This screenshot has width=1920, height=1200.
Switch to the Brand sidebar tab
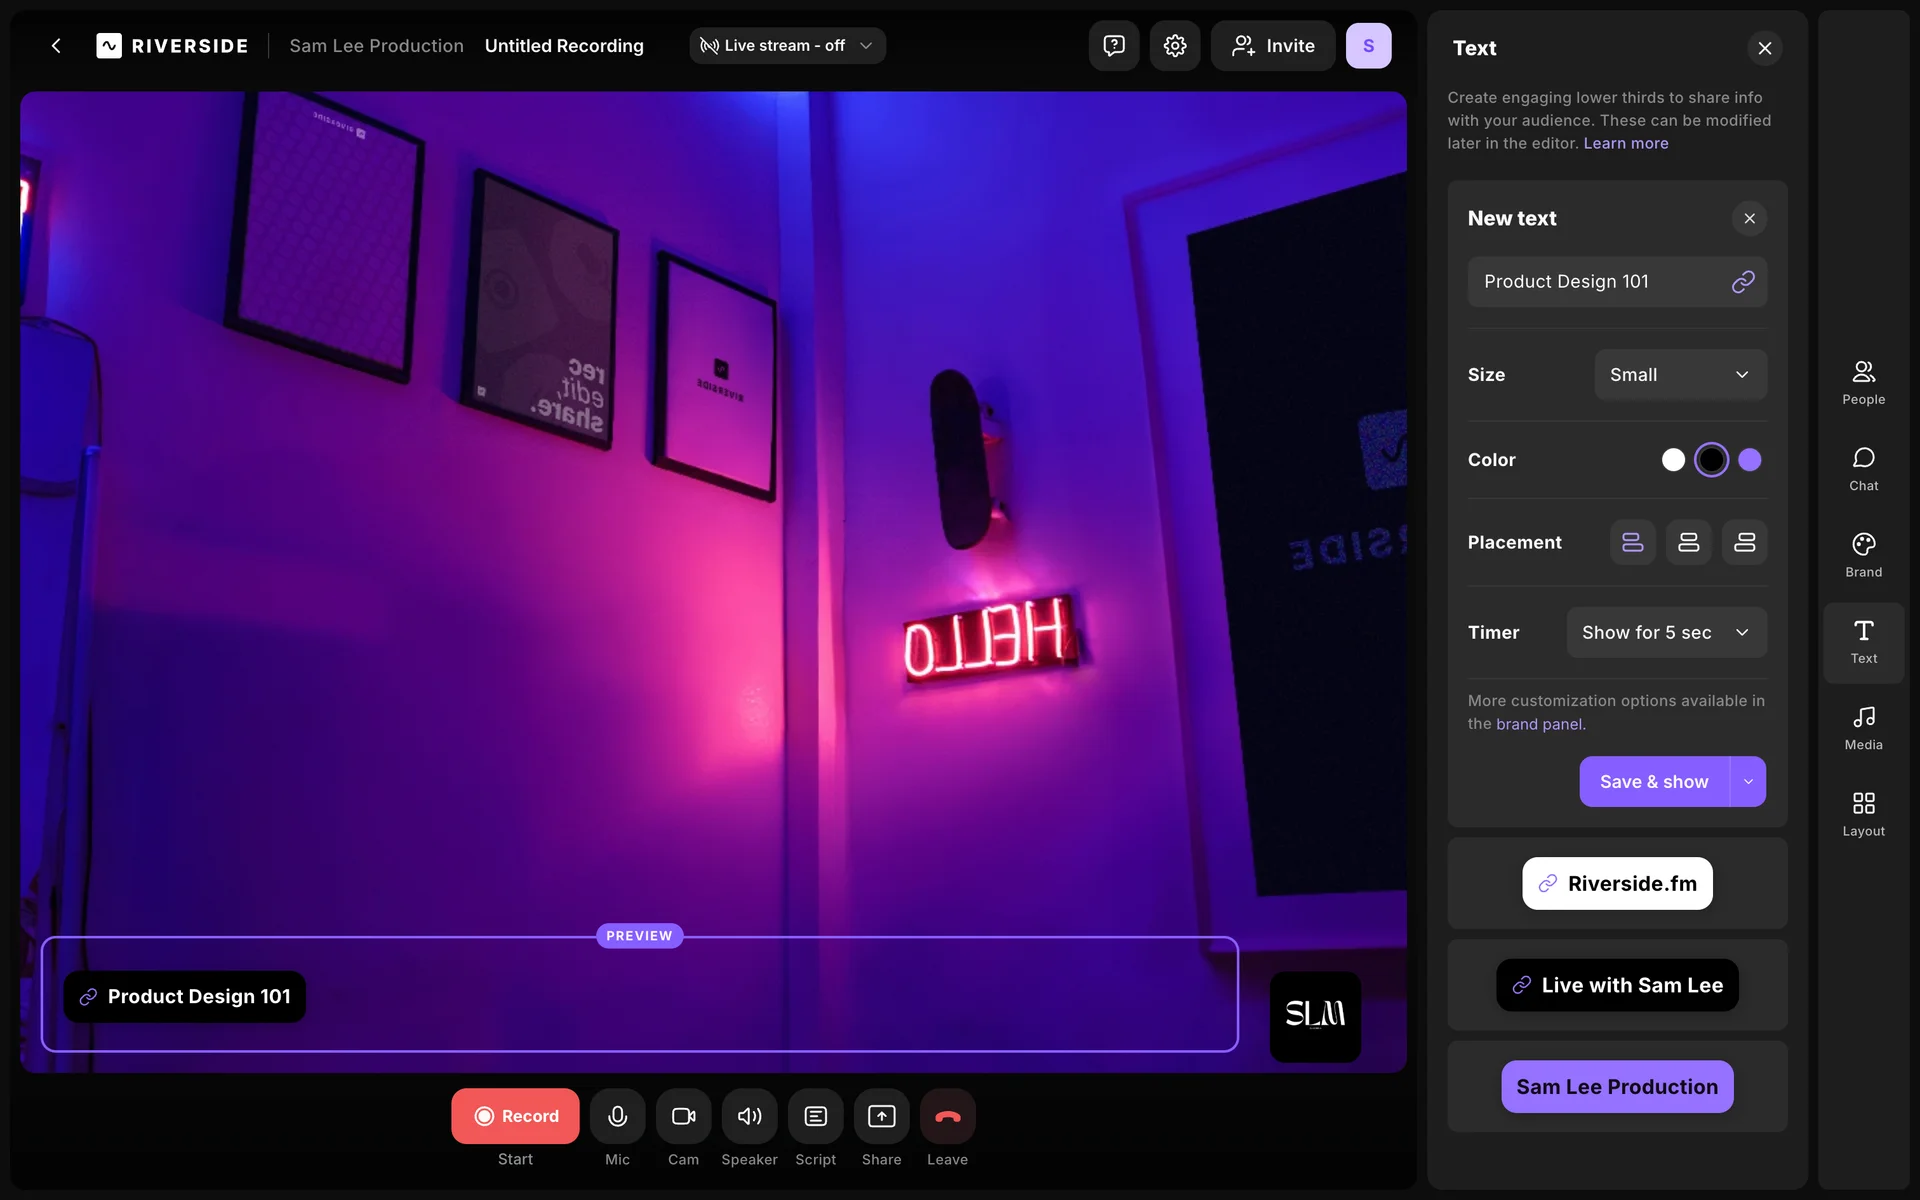pos(1863,554)
